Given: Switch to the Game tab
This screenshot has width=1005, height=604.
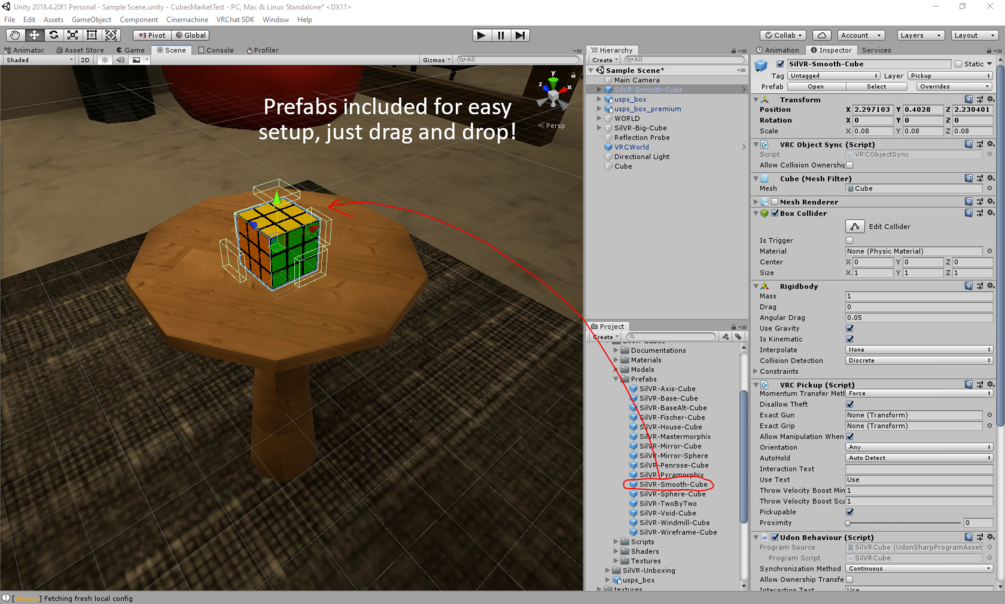Looking at the screenshot, I should coord(130,50).
